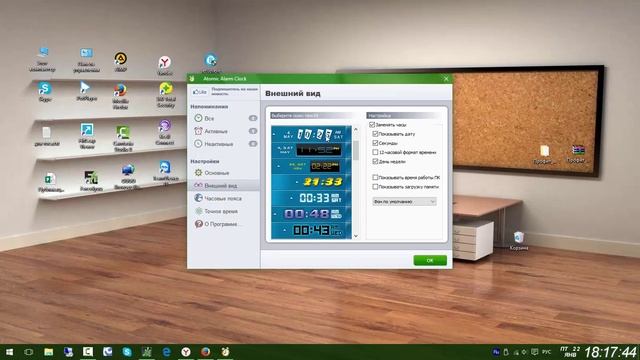Select the Mozilla Firefox desktop icon
The height and width of the screenshot is (360, 640).
click(120, 96)
